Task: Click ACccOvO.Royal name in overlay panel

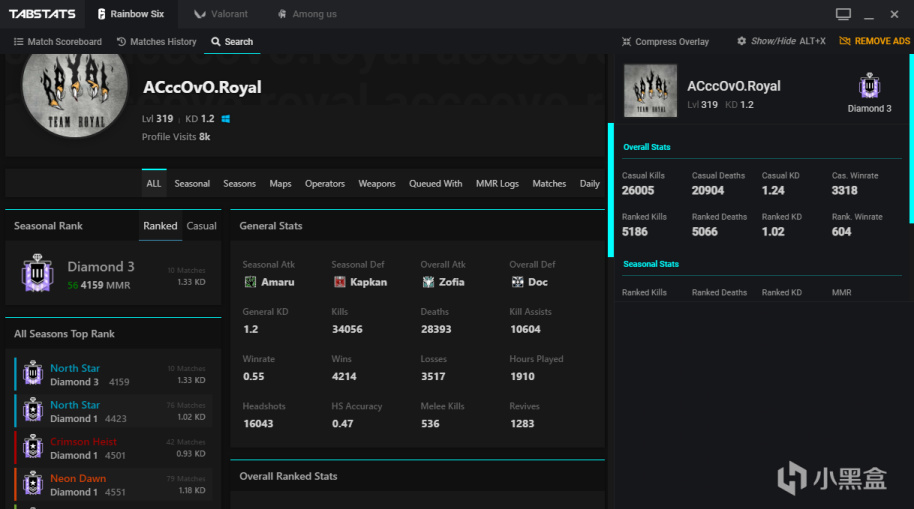Action: click(x=734, y=86)
